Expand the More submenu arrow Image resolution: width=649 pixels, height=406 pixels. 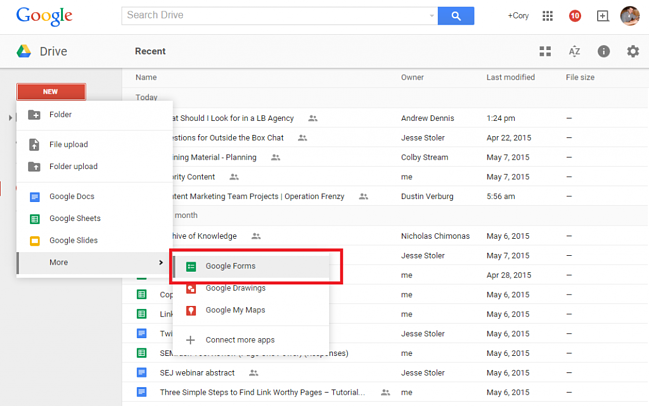(x=161, y=263)
